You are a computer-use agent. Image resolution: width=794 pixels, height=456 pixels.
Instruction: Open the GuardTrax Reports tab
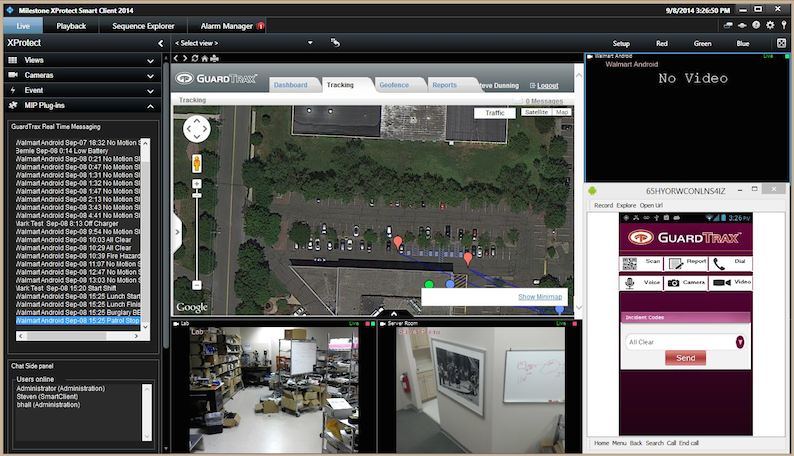(445, 85)
